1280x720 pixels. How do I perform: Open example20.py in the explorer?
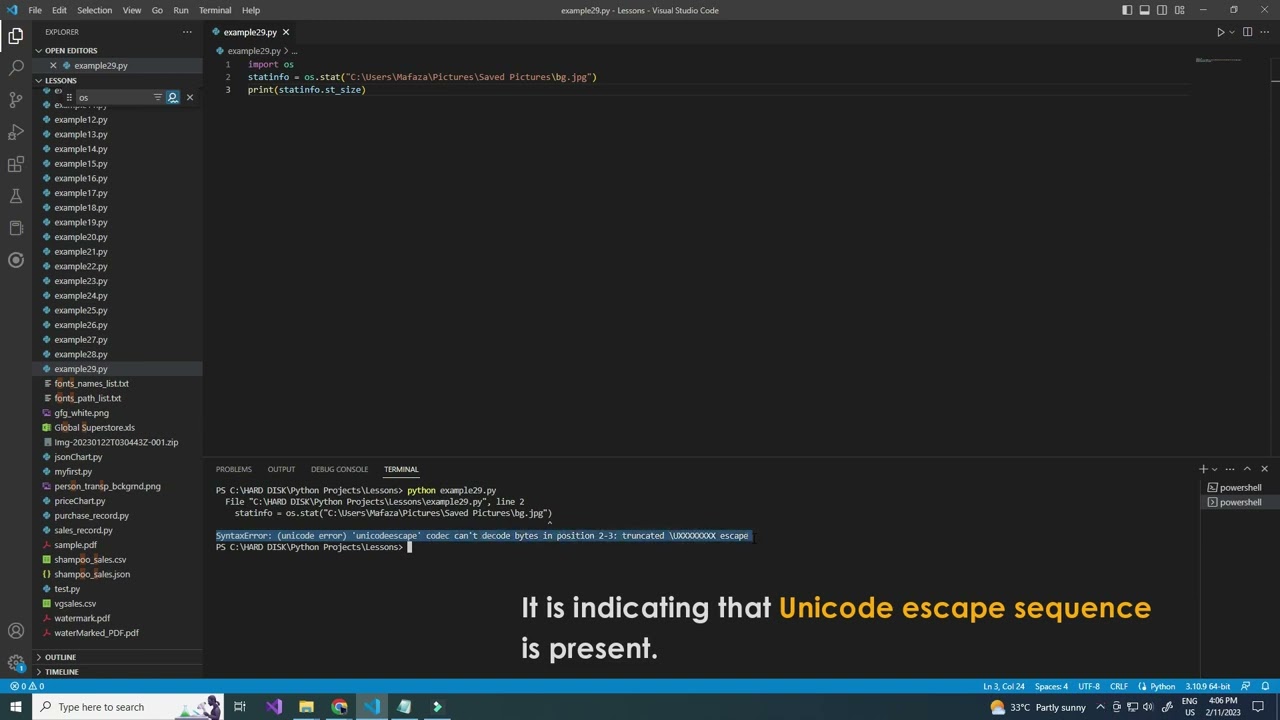(81, 237)
